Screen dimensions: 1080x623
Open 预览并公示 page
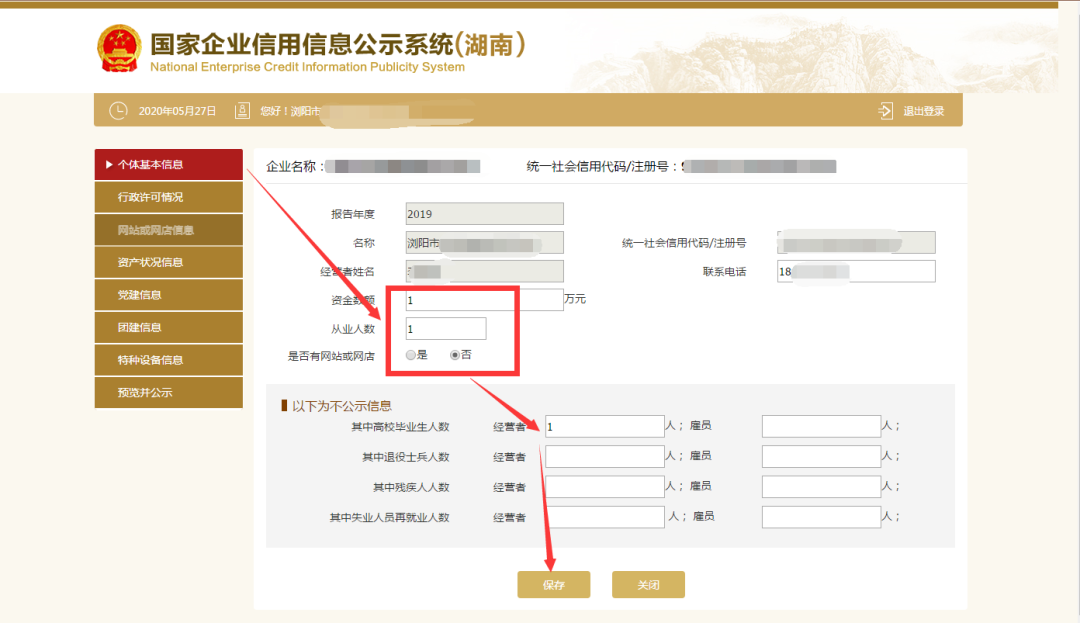[168, 392]
